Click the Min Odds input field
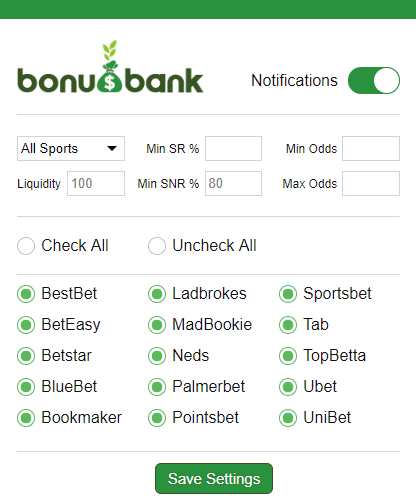The height and width of the screenshot is (501, 416). tap(371, 148)
